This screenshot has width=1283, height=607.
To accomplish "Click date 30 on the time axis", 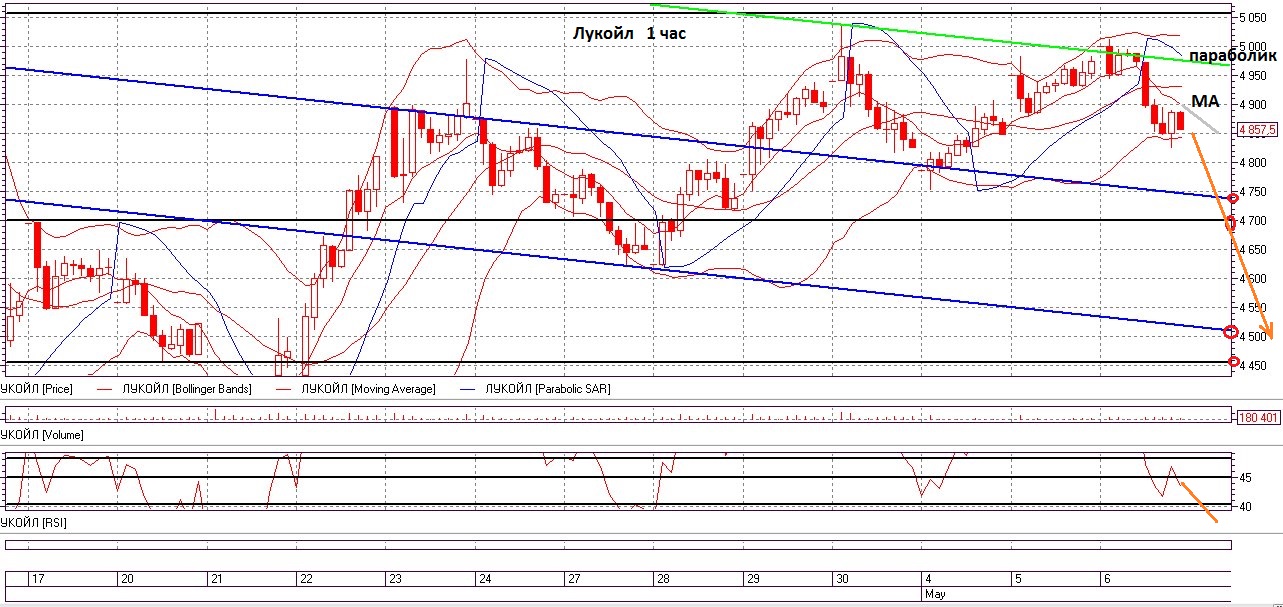I will click(842, 579).
